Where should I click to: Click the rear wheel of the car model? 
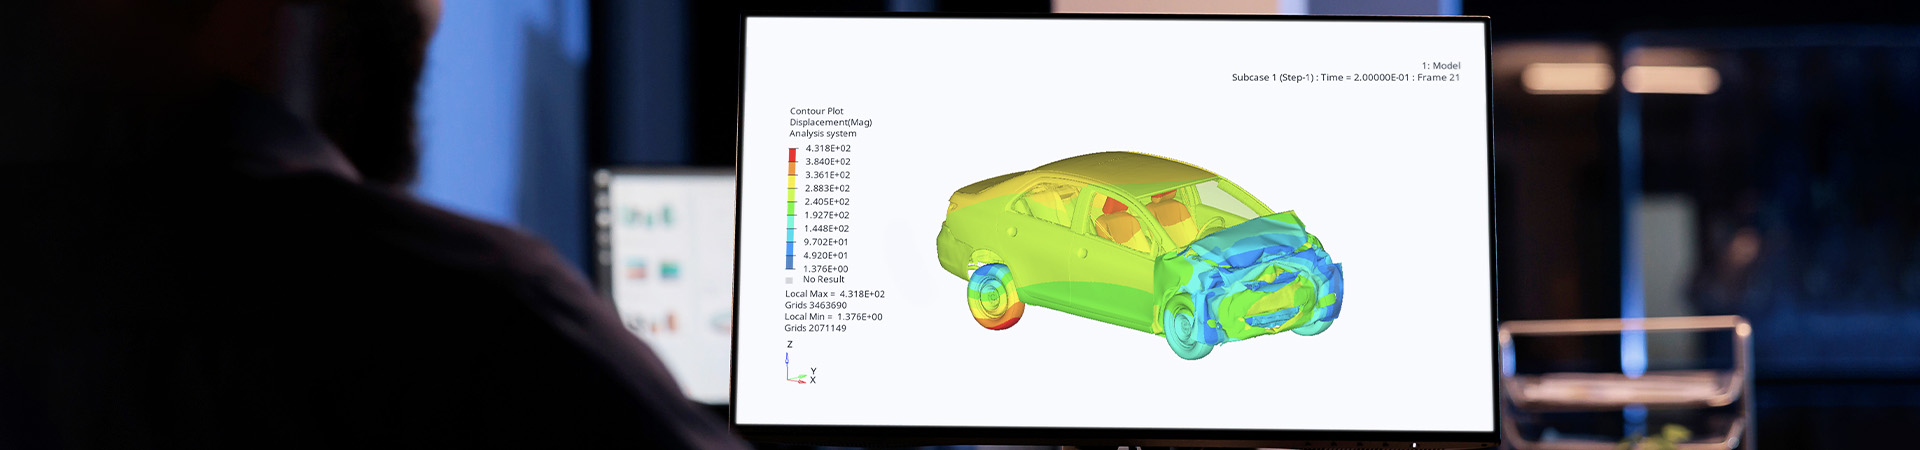995,298
